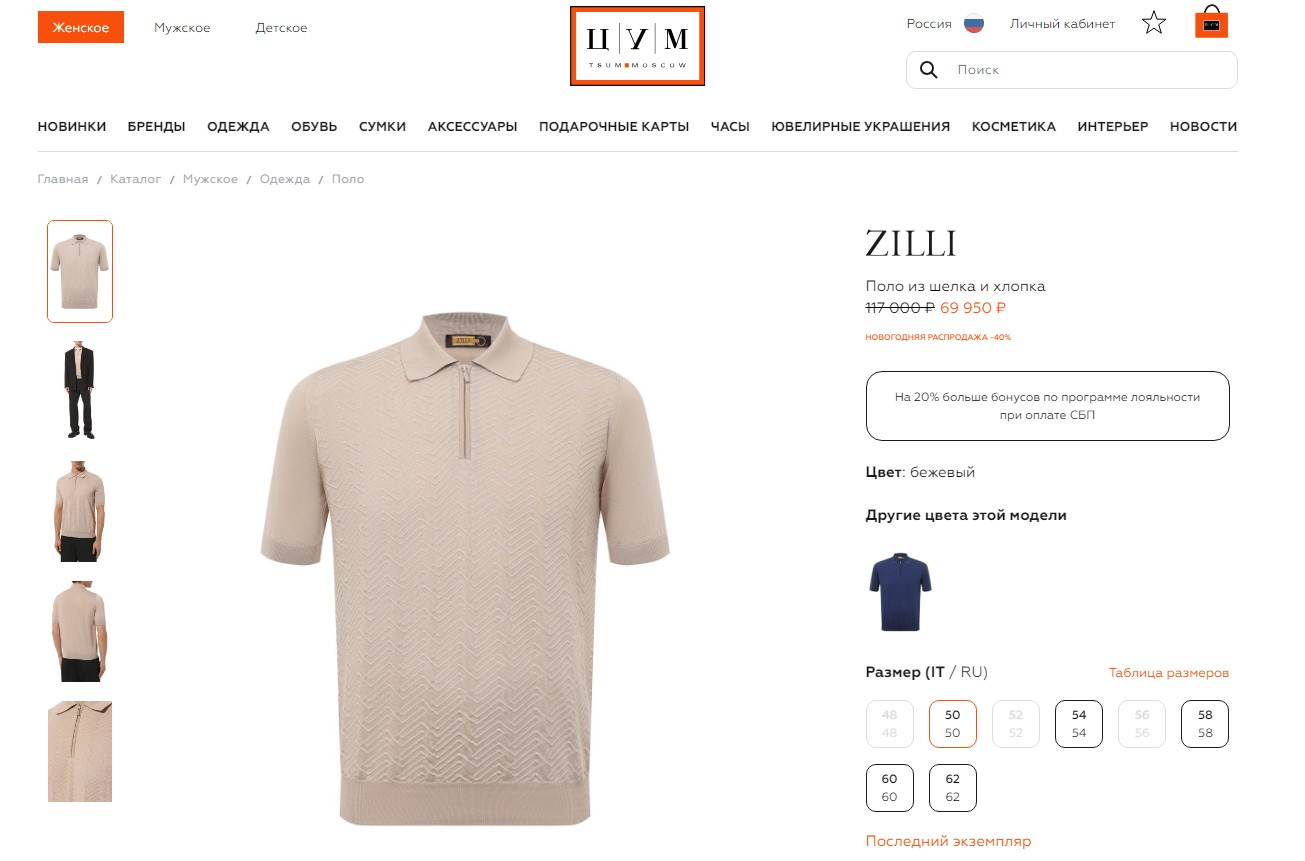Click the favorites star icon
Screen dimensions: 1305x861
pos(1154,23)
